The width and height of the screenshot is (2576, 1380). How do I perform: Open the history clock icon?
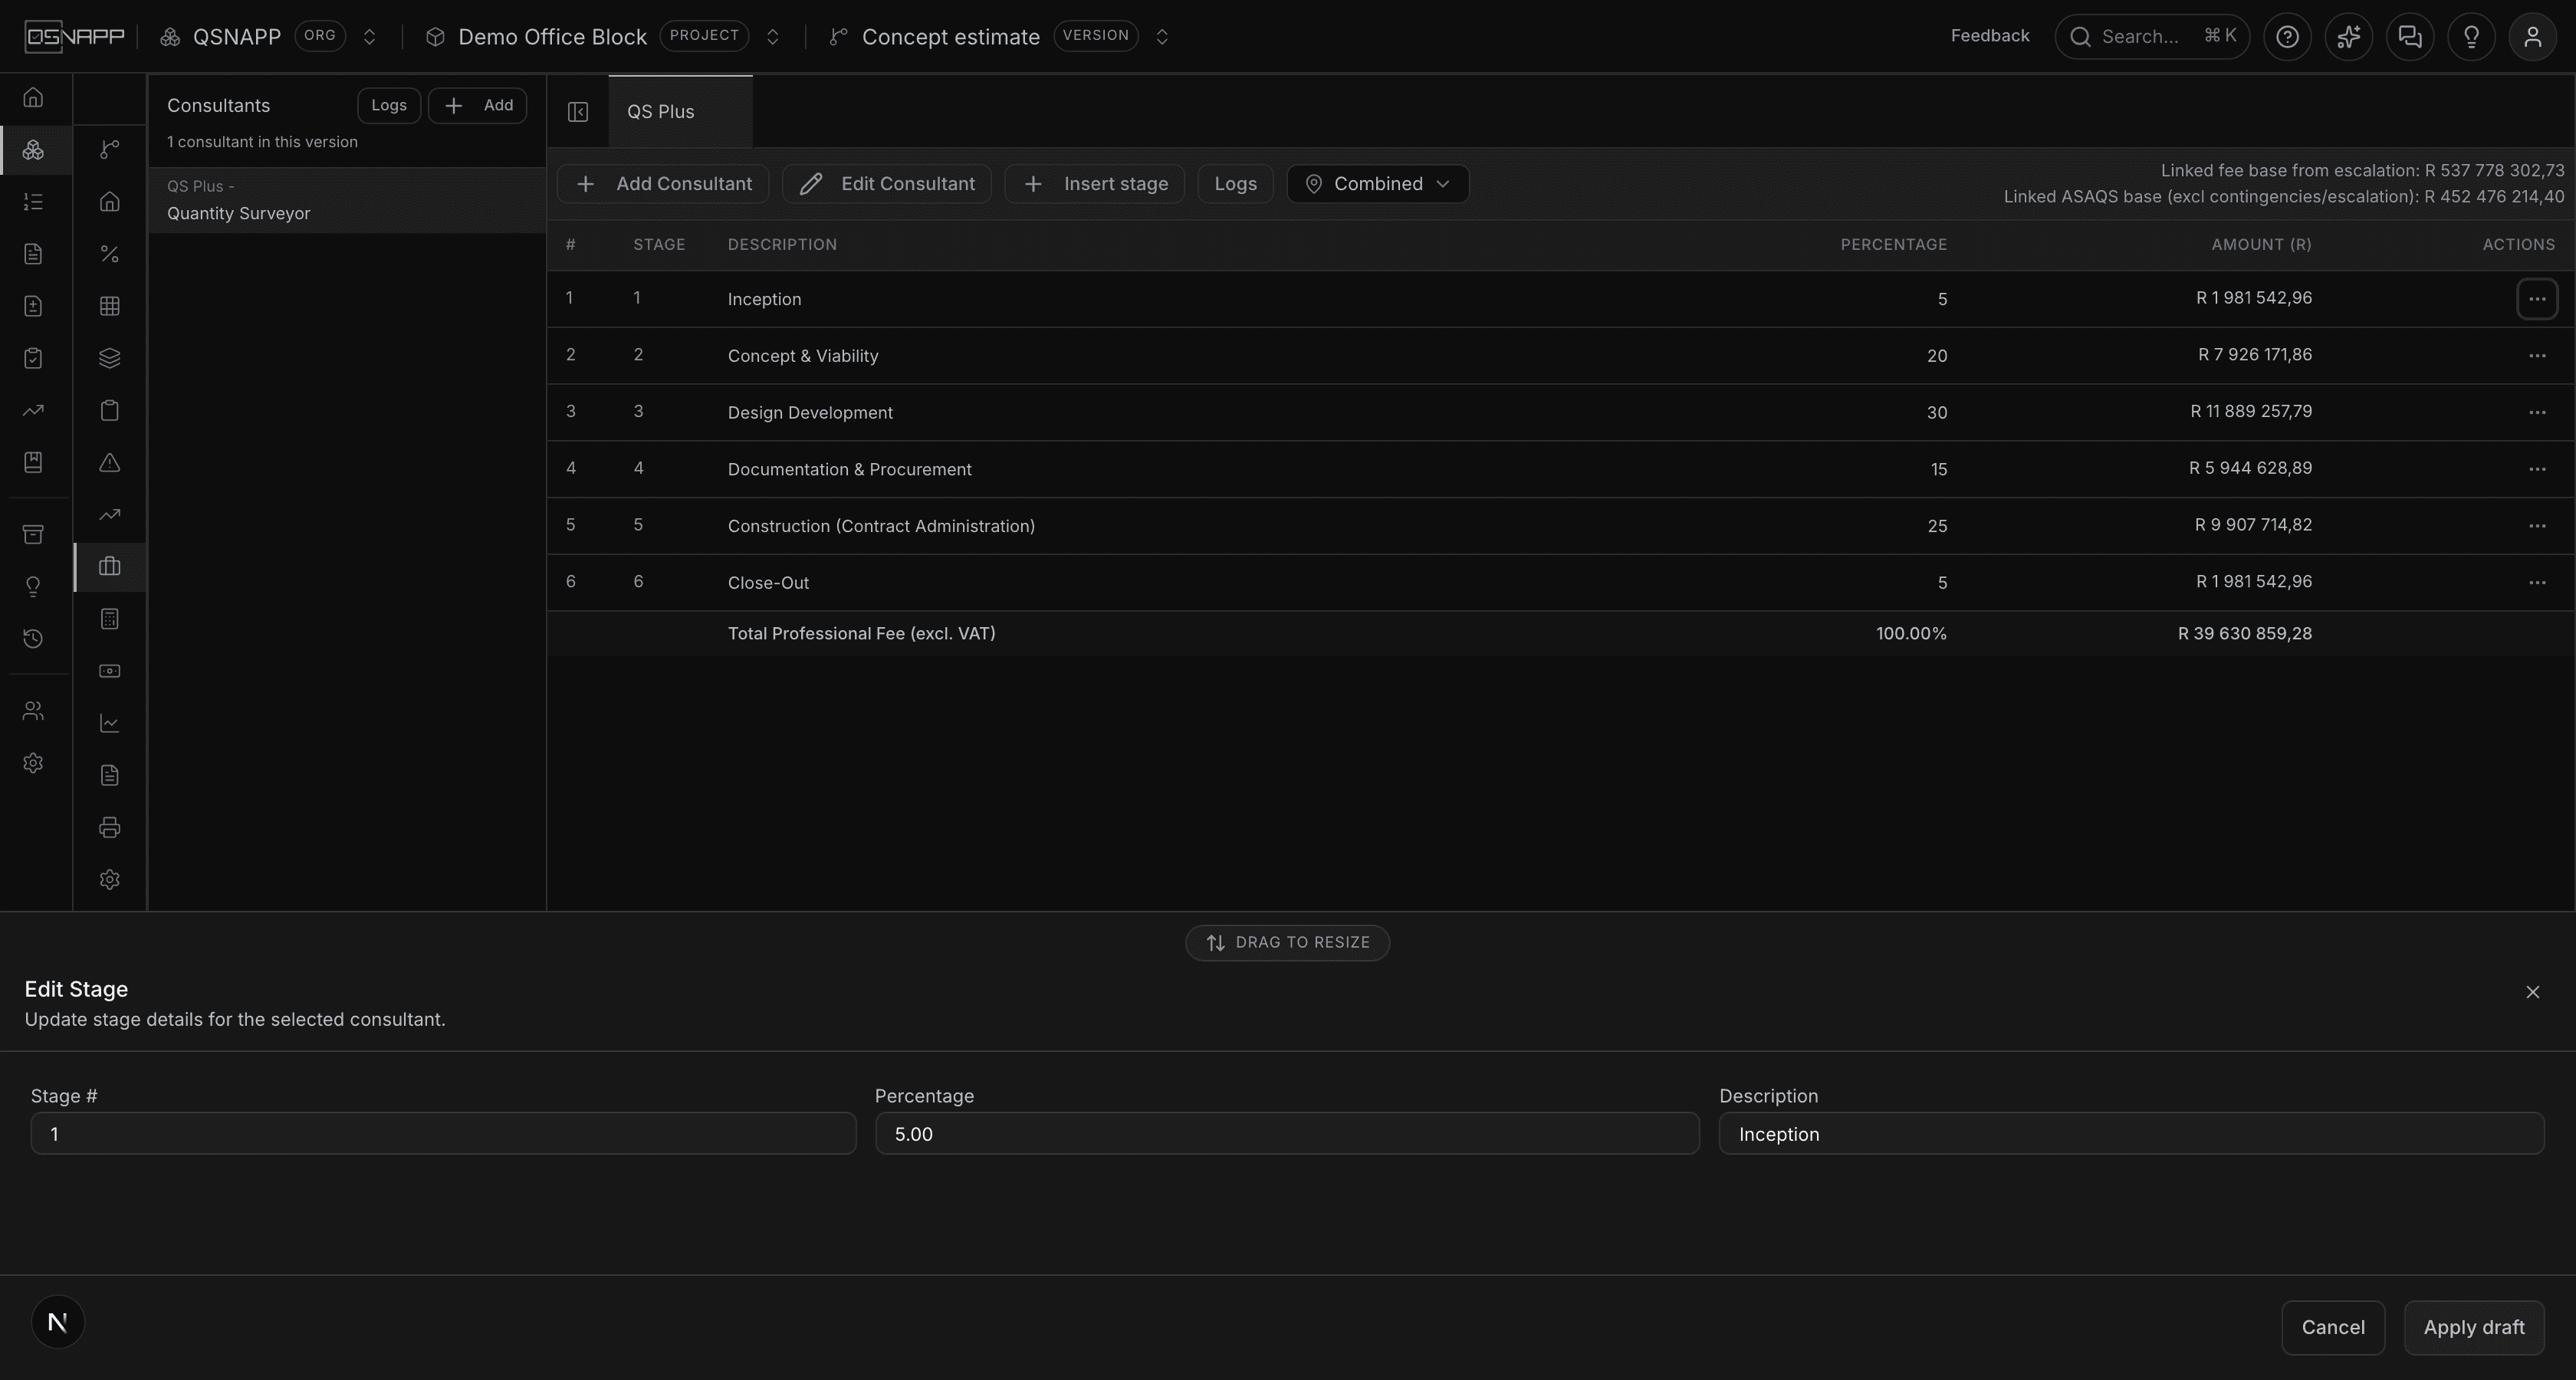pyautogui.click(x=33, y=639)
